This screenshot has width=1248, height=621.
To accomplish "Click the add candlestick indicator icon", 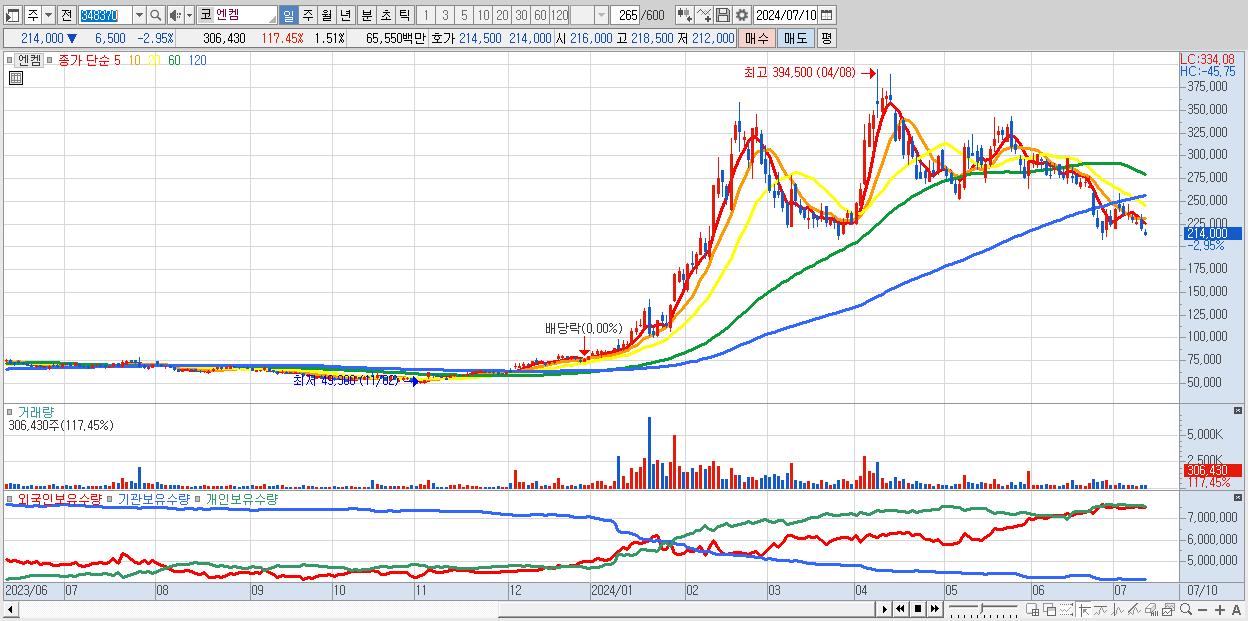I will tap(684, 15).
